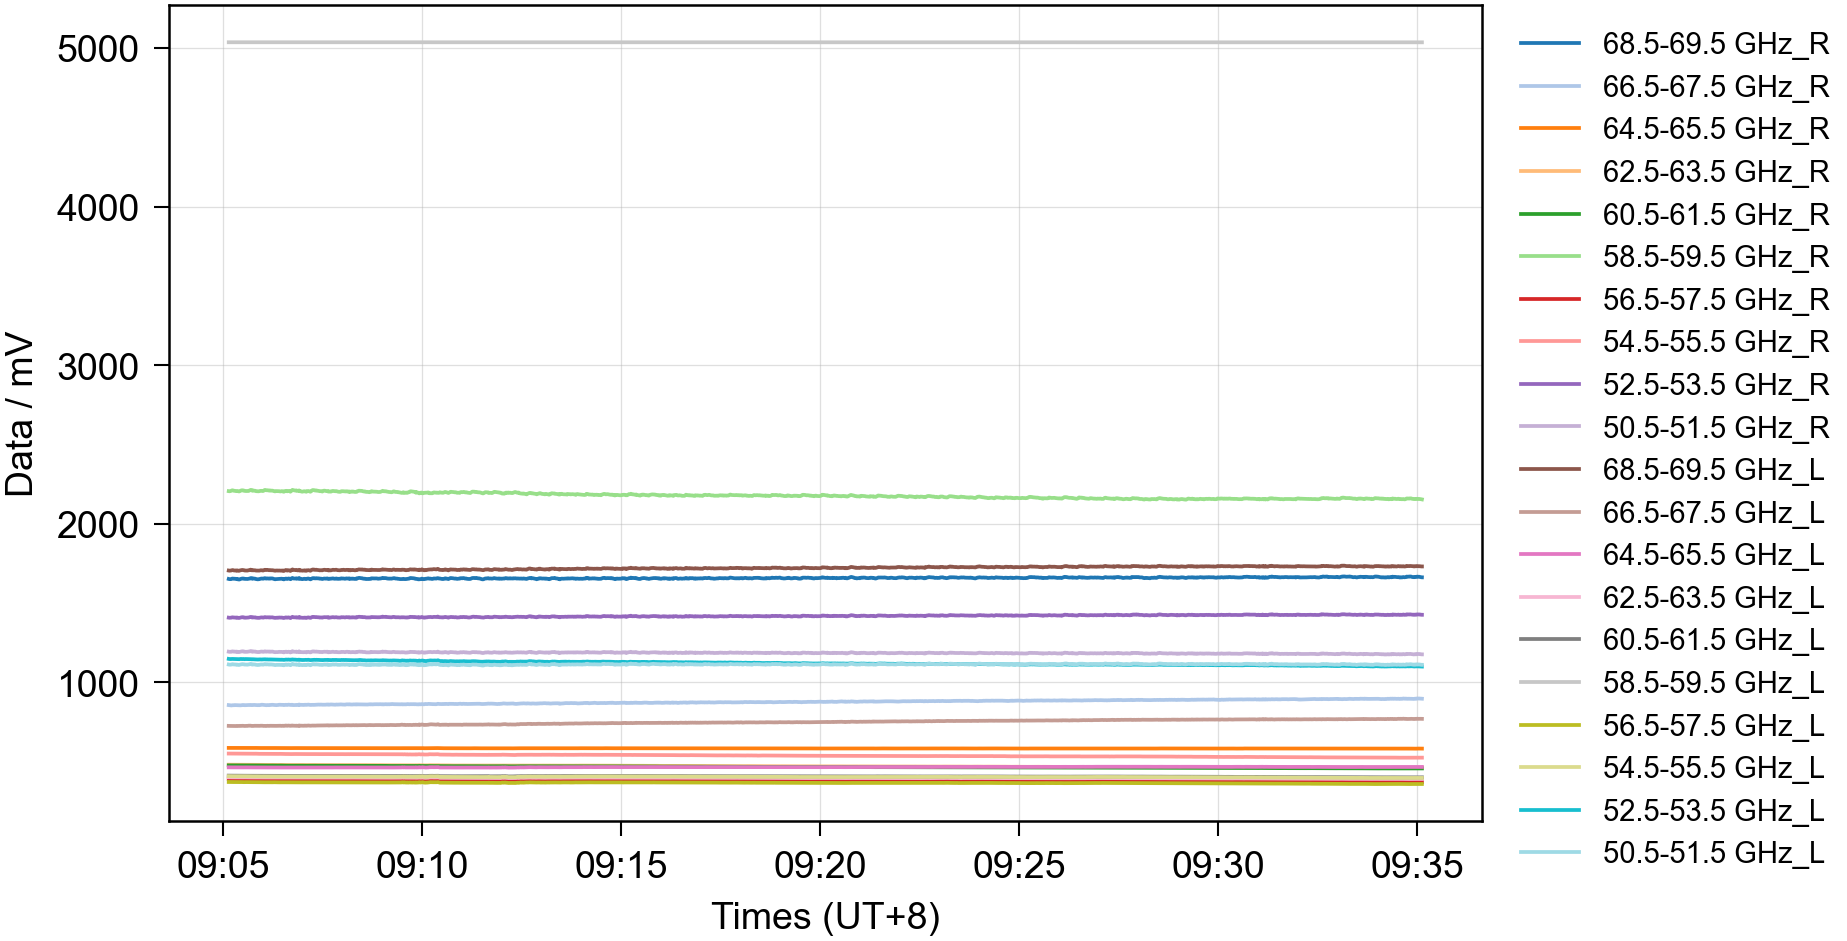Click the 64.5-65.5 GHz_R orange legend swatch
1847x941 pixels.
(1549, 129)
